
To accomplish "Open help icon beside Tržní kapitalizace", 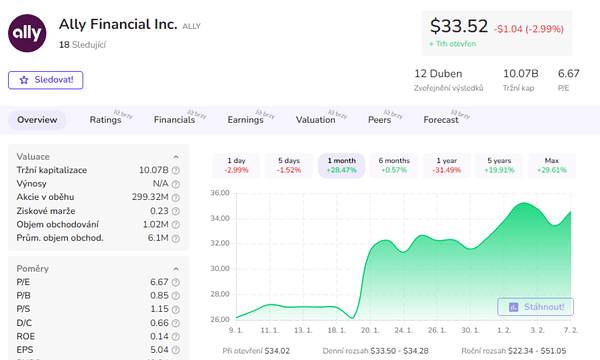I will coord(176,170).
